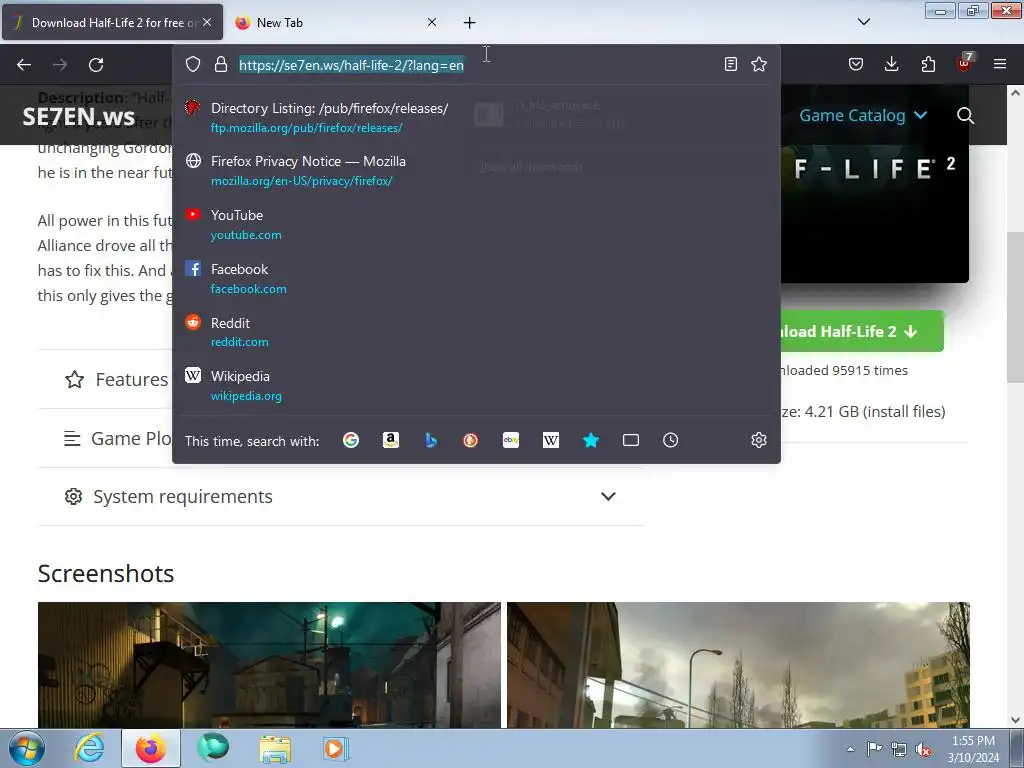Open the extensions puzzle icon

[x=928, y=64]
